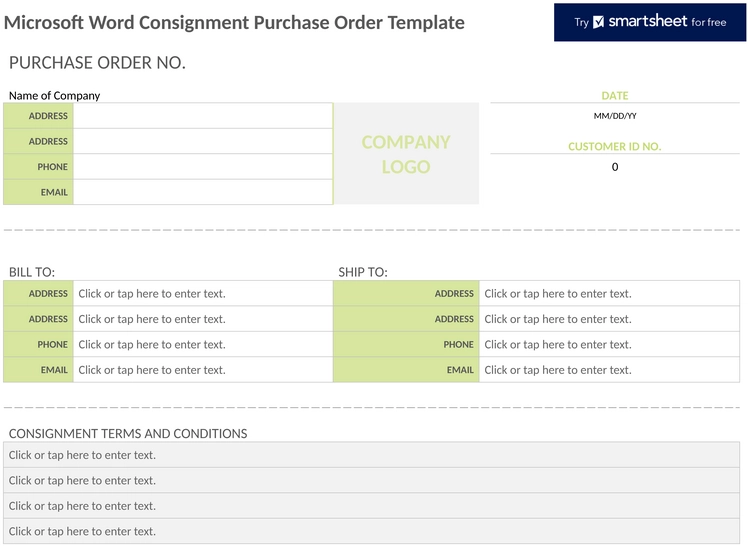Click the Bill To EMAIL text field
The image size is (748, 546).
[203, 370]
